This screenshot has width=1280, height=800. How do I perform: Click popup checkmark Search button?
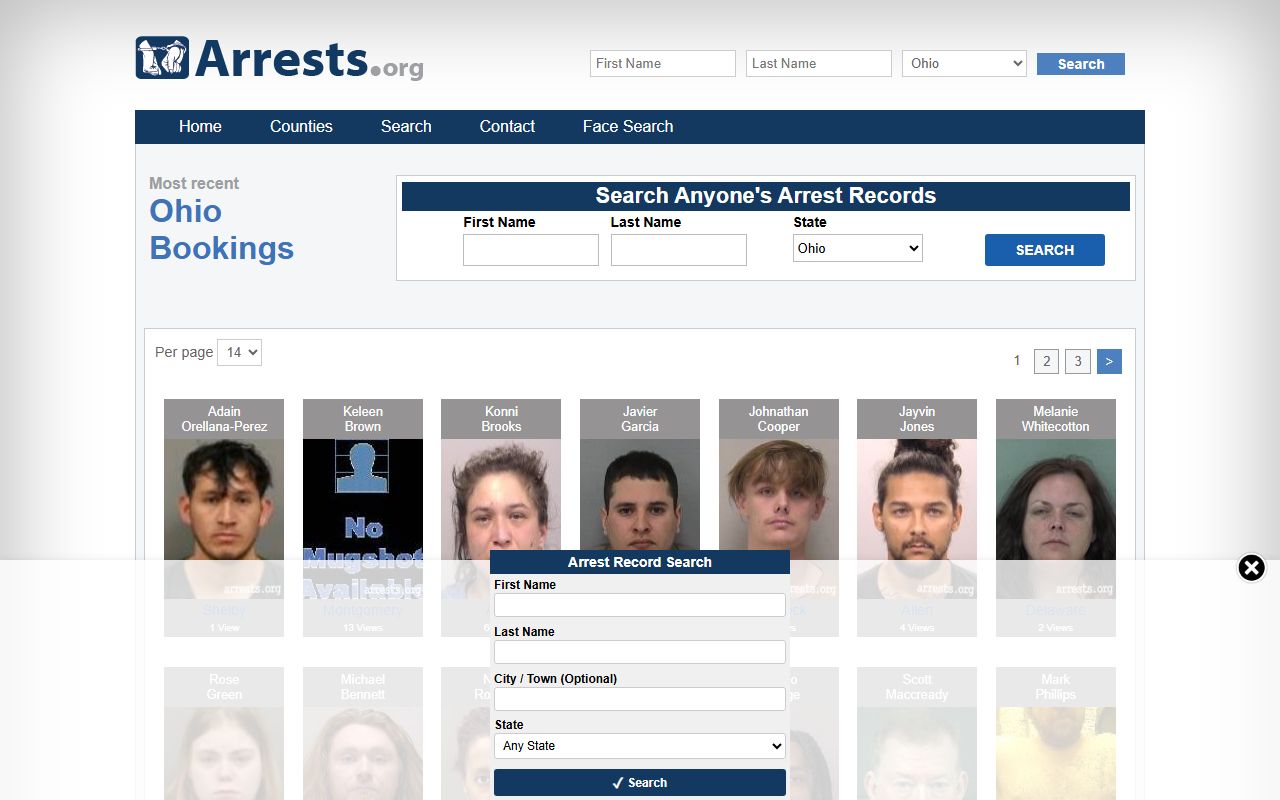tap(640, 783)
